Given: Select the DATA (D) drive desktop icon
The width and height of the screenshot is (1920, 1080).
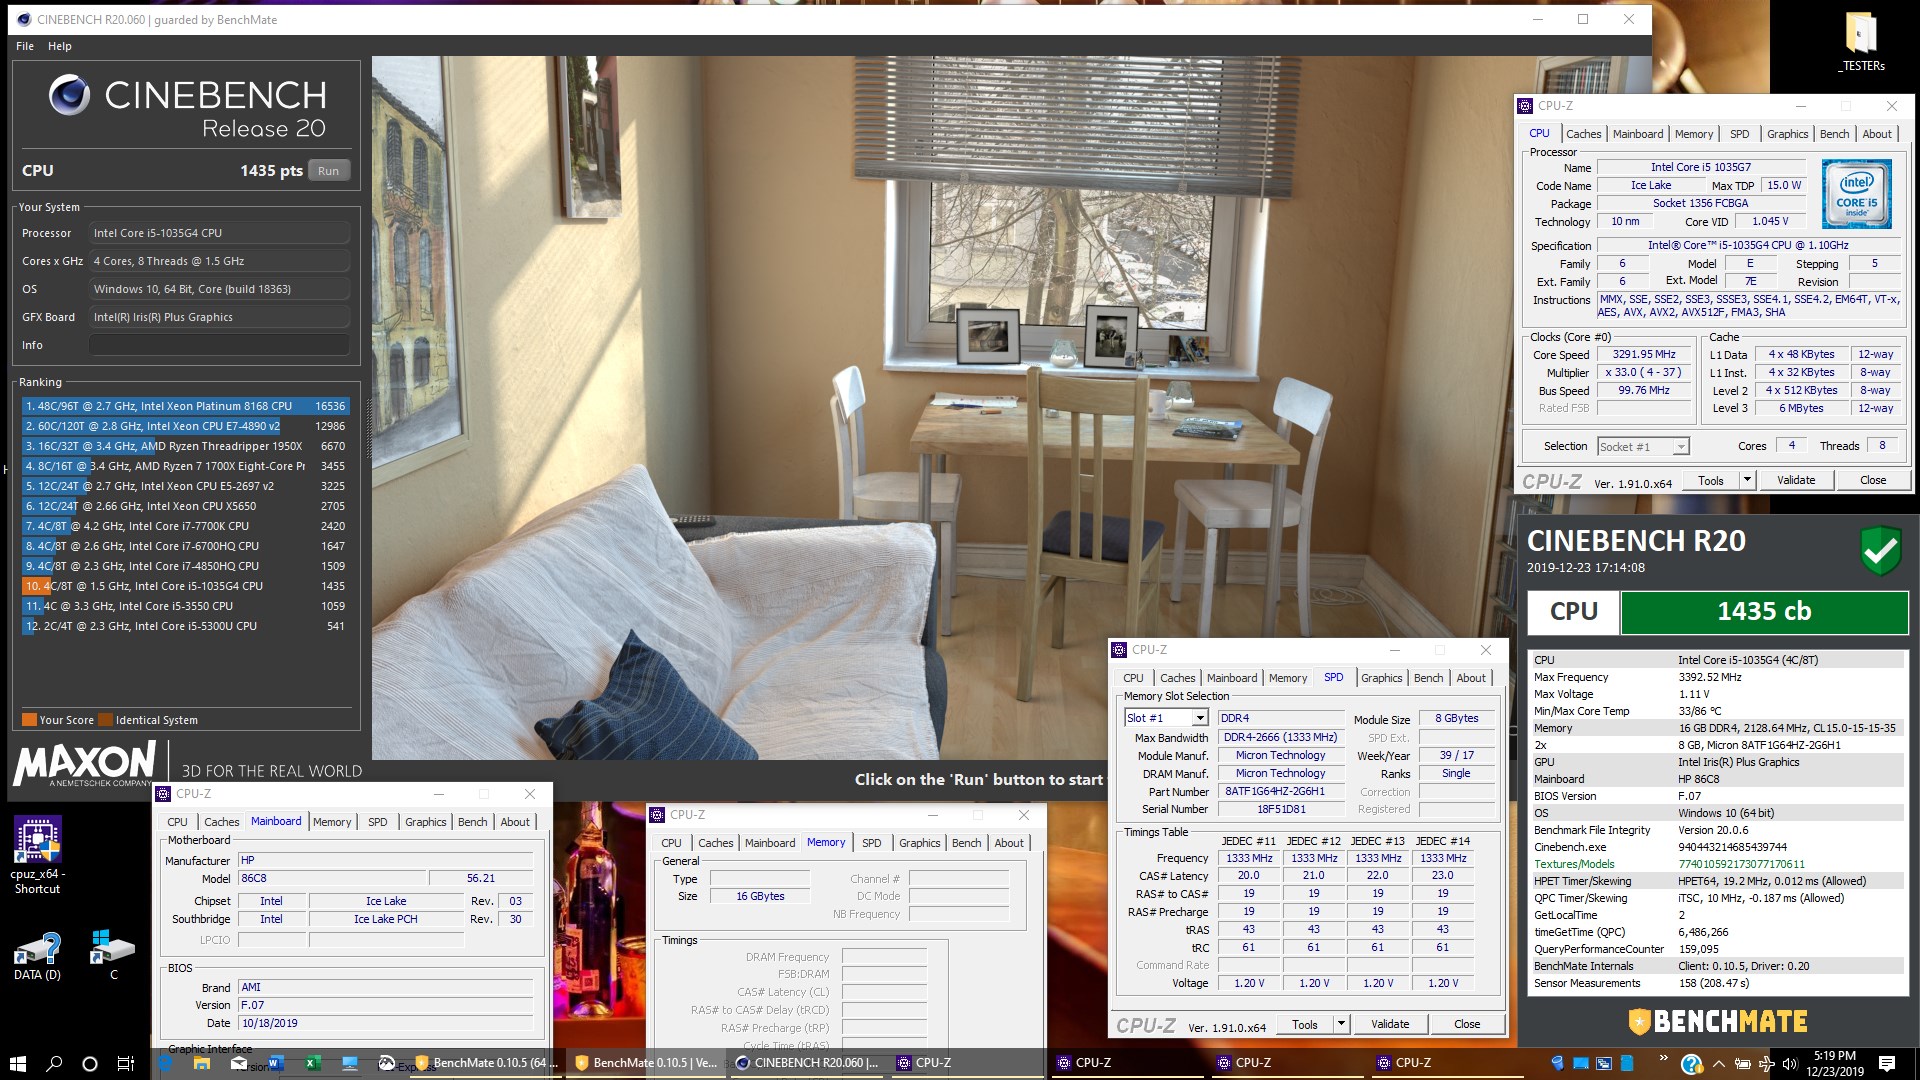Looking at the screenshot, I should (x=37, y=956).
